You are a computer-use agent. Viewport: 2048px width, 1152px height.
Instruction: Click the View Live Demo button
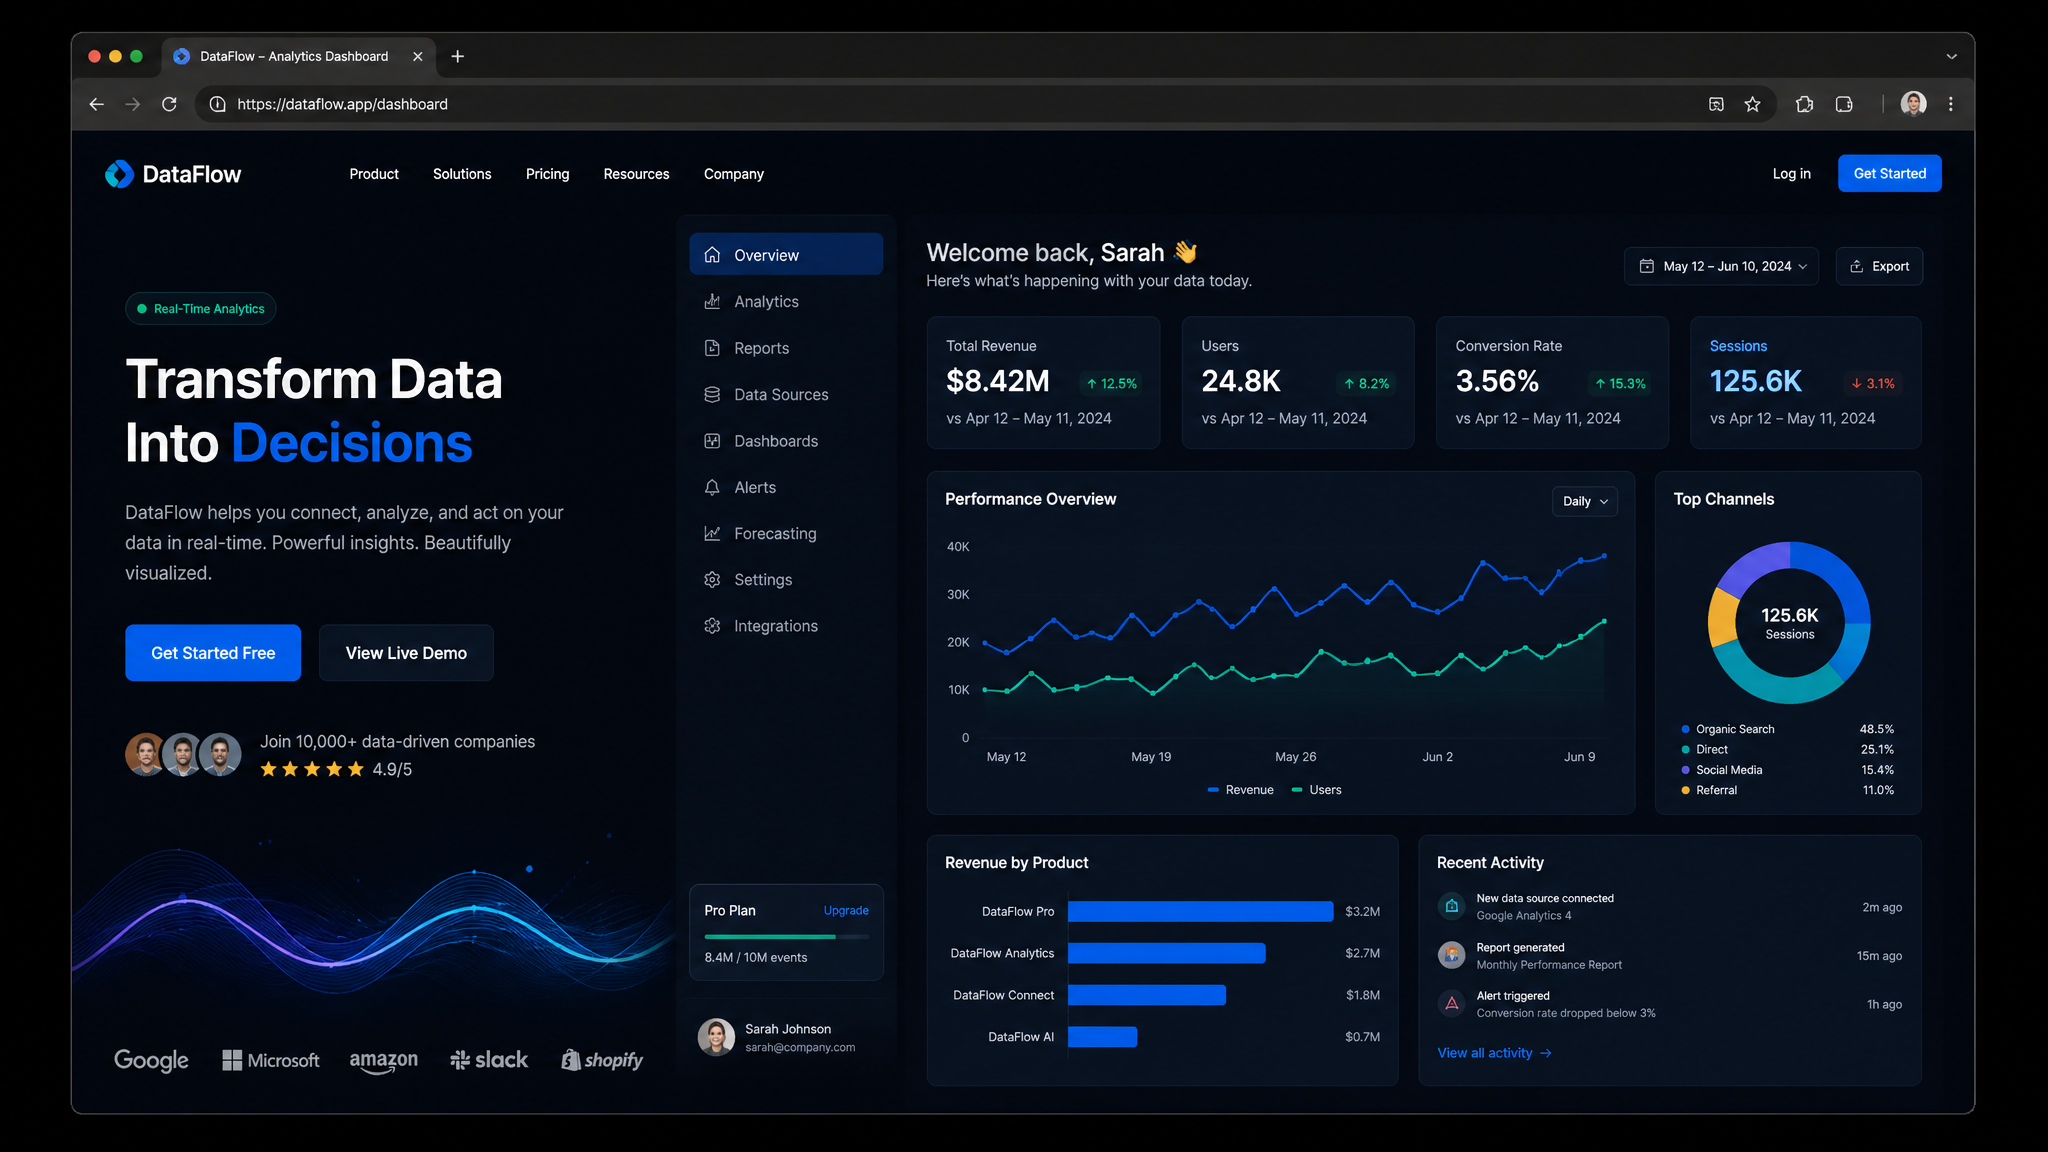[406, 653]
